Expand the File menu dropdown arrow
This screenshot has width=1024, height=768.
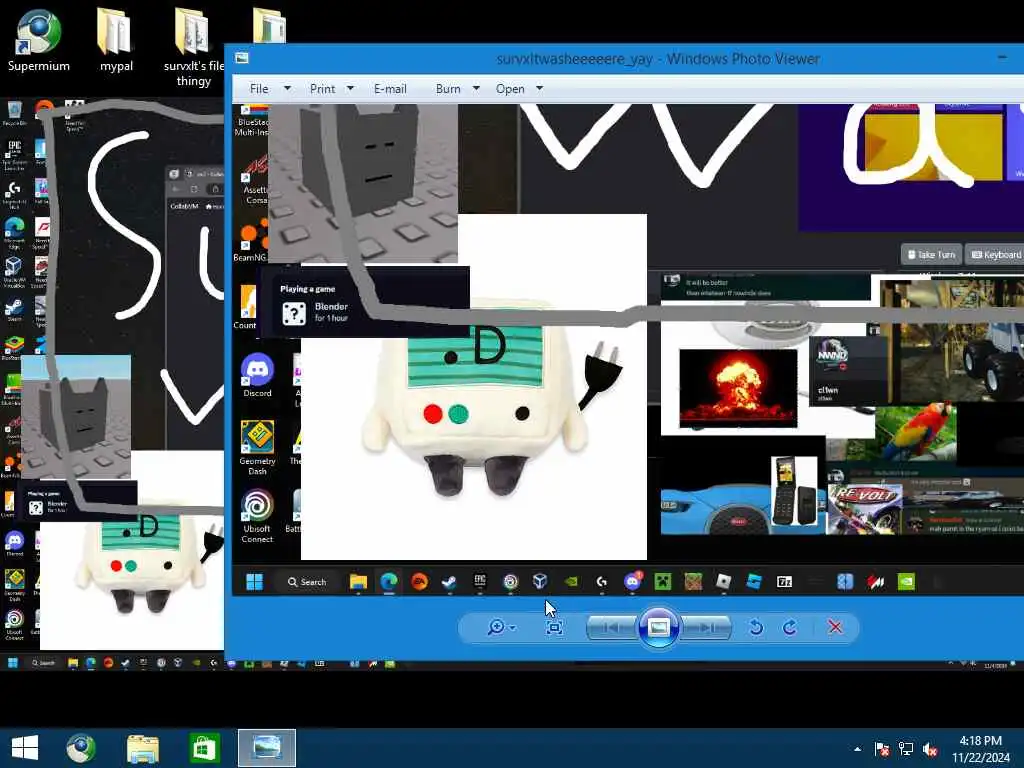[x=287, y=88]
